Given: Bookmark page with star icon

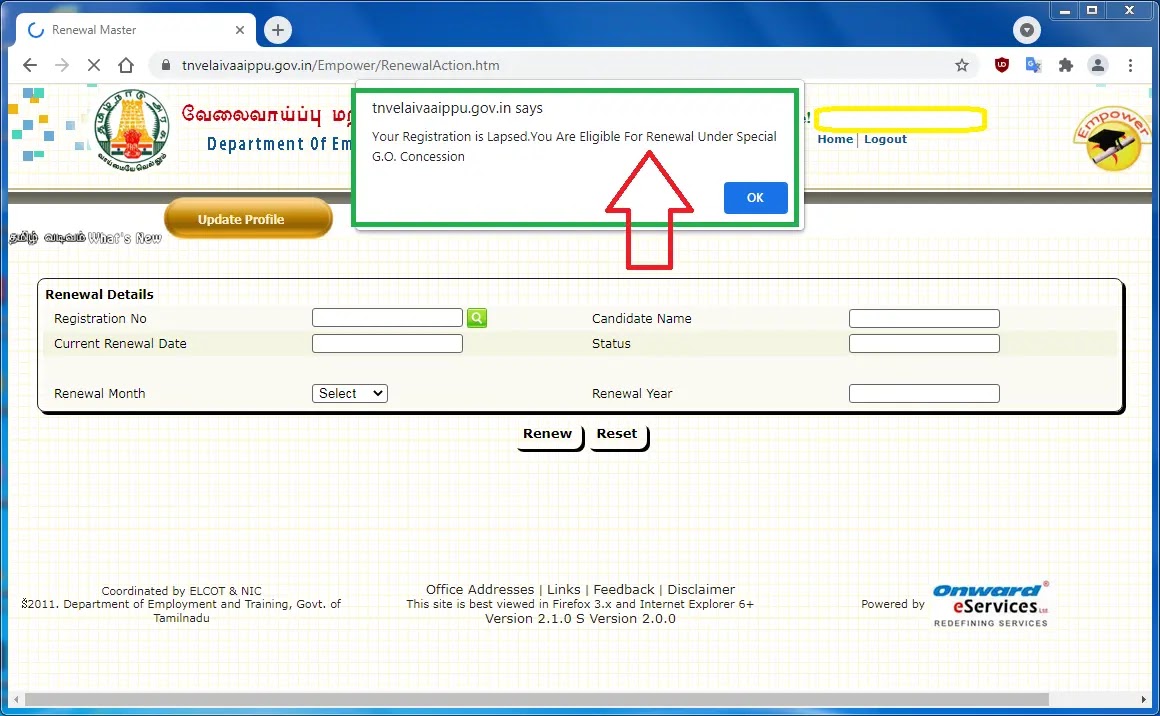Looking at the screenshot, I should point(962,65).
